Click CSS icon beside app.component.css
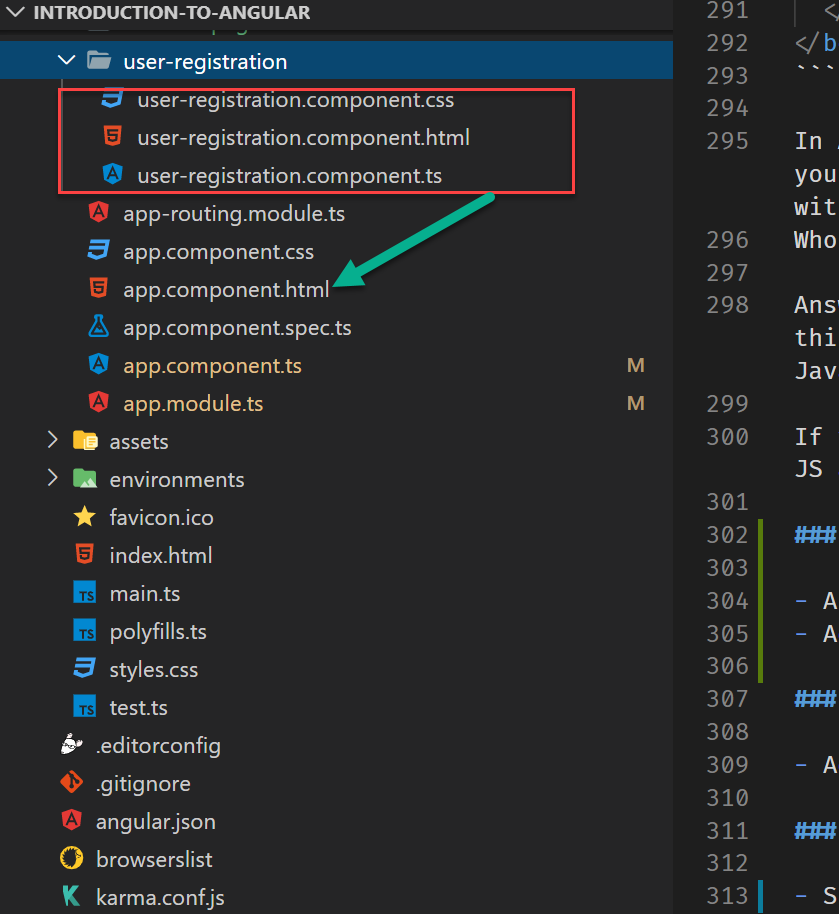Image resolution: width=839 pixels, height=914 pixels. tap(99, 250)
